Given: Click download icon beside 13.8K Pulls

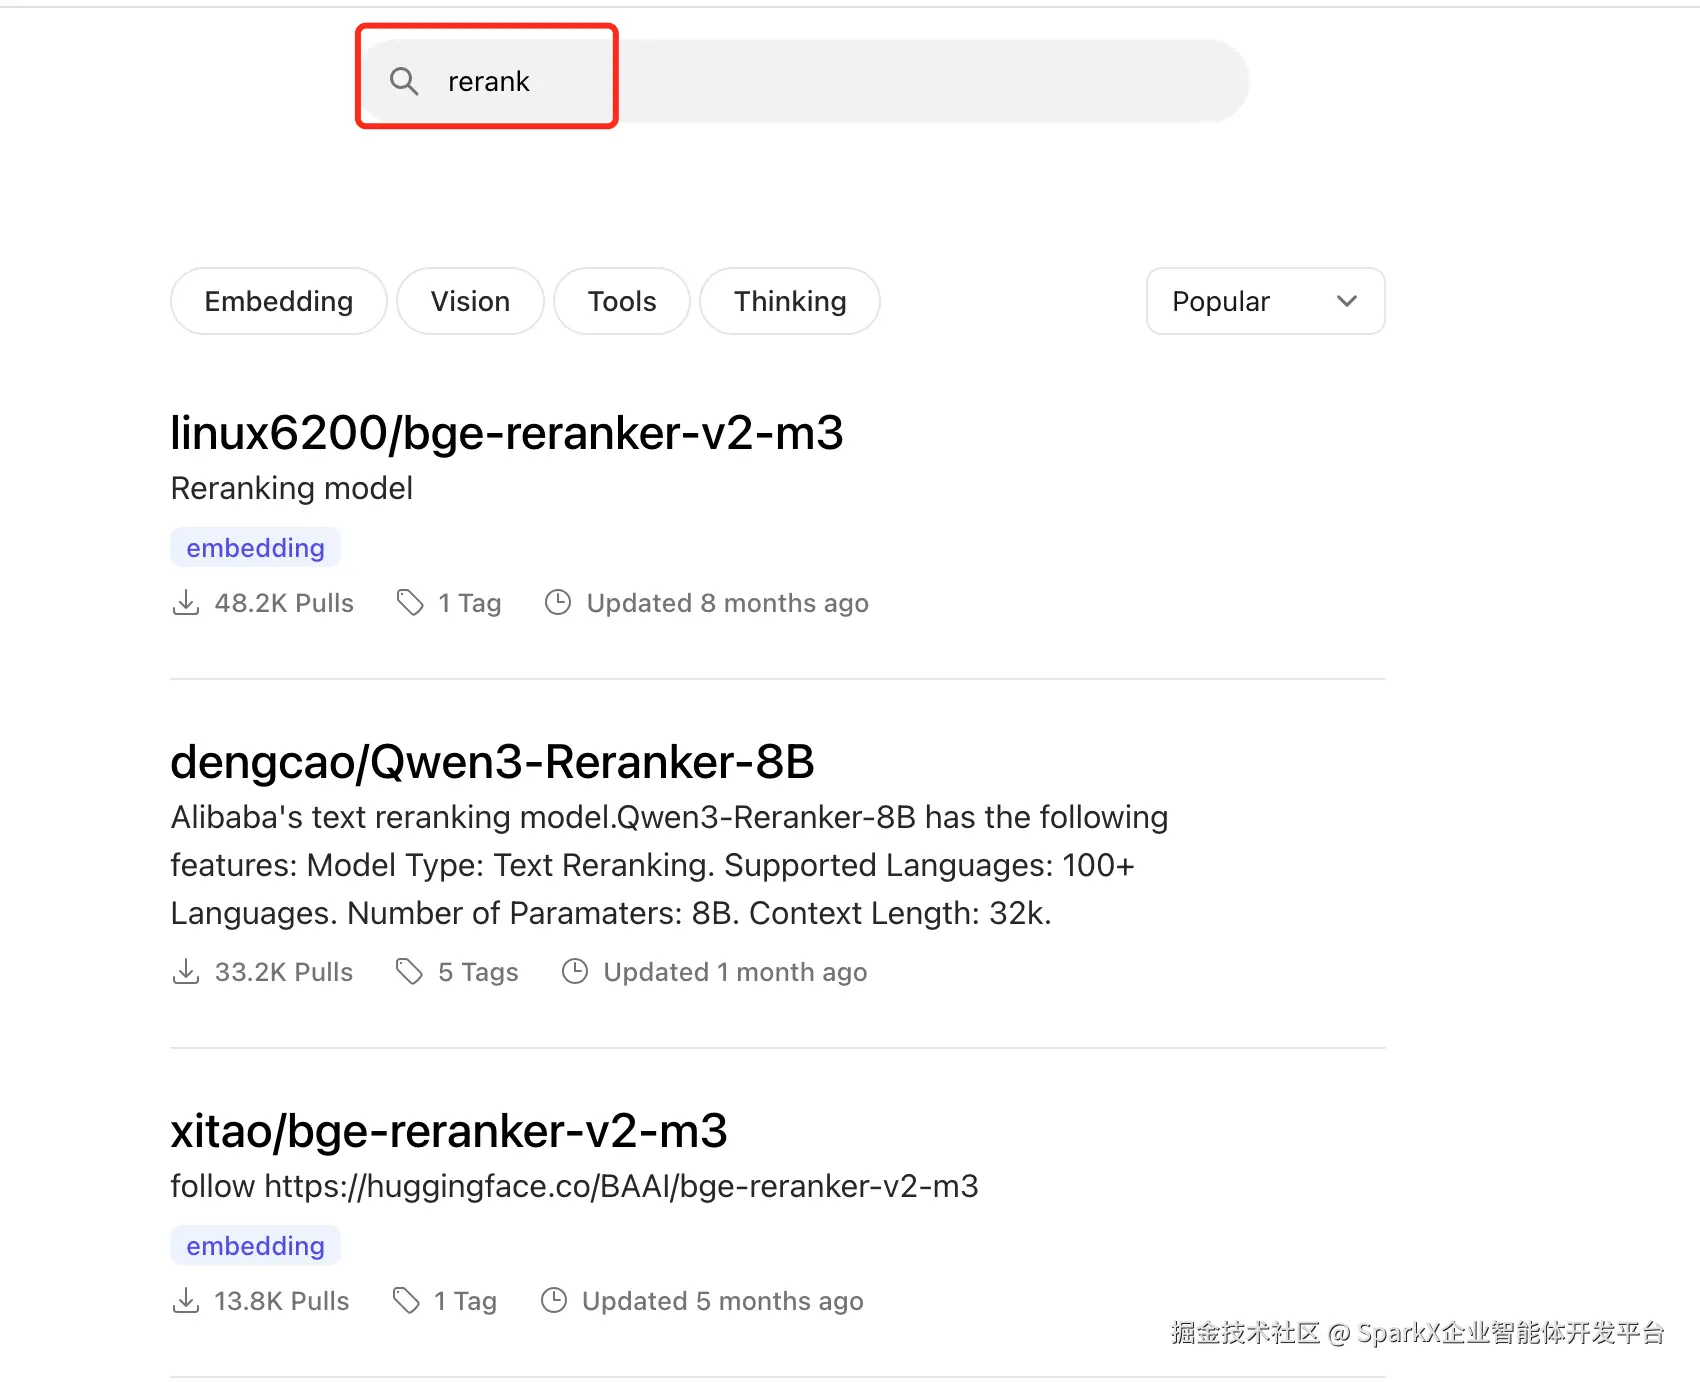Looking at the screenshot, I should pyautogui.click(x=186, y=1301).
